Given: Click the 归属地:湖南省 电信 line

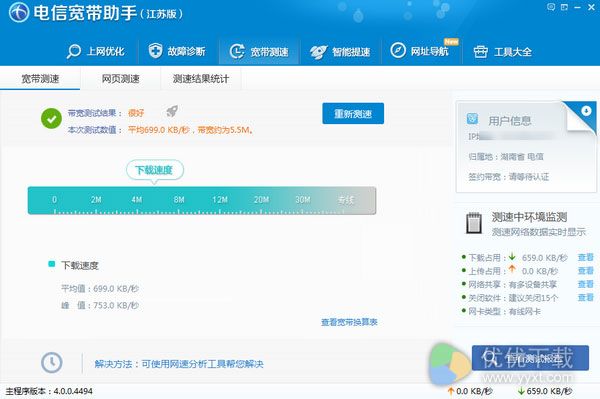Looking at the screenshot, I should pyautogui.click(x=506, y=156).
